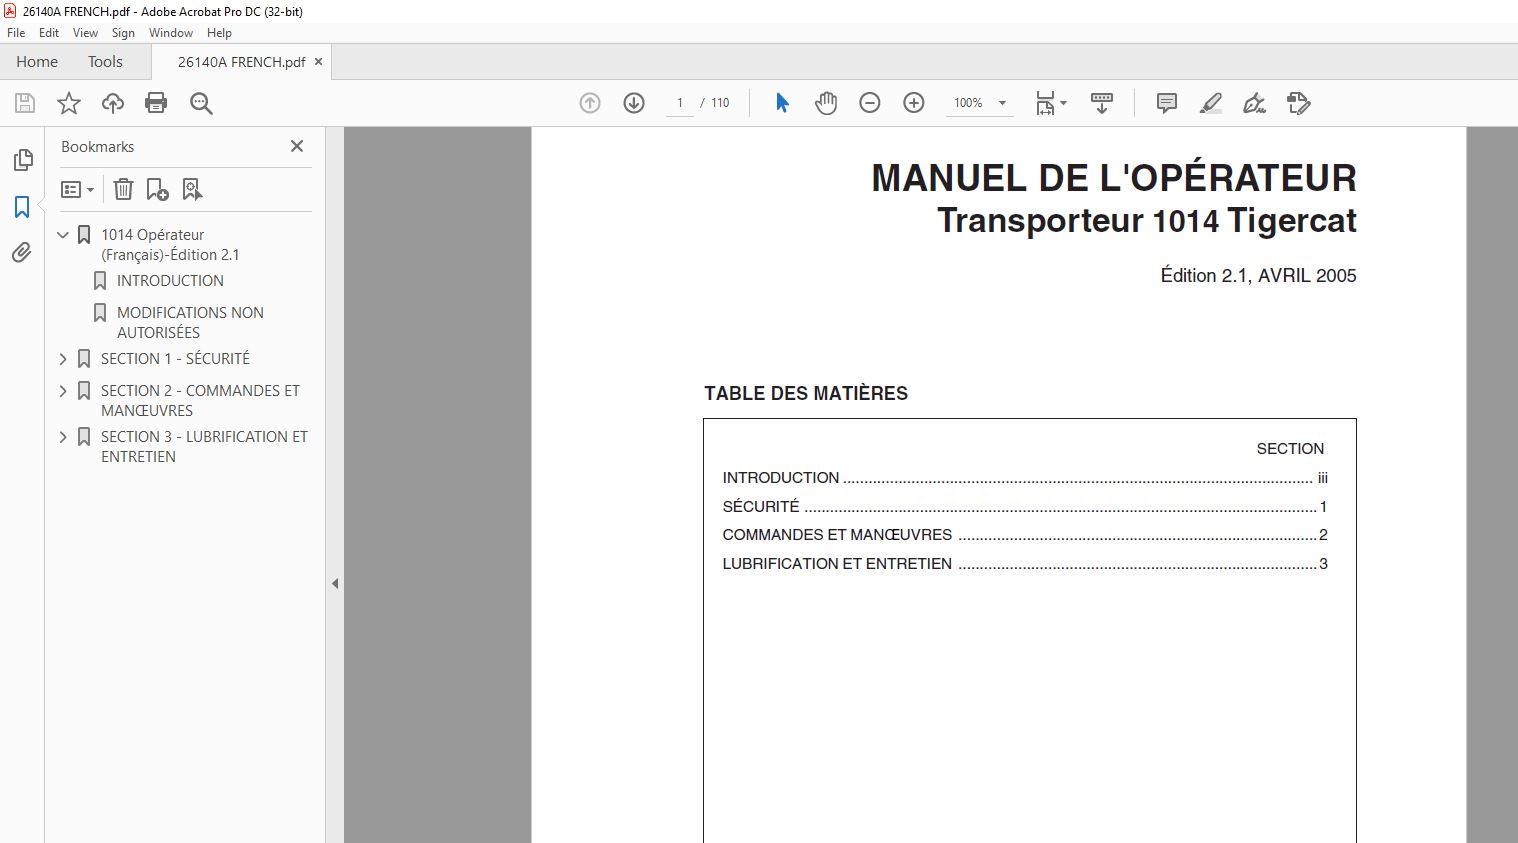Click the Save file icon

(25, 103)
